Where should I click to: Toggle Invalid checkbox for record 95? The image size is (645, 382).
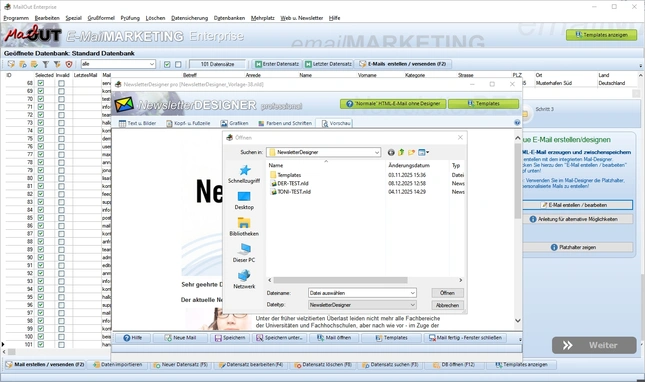61,297
